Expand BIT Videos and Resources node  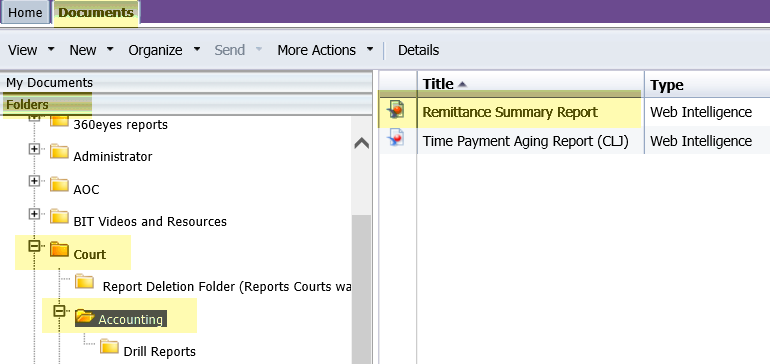(34, 214)
